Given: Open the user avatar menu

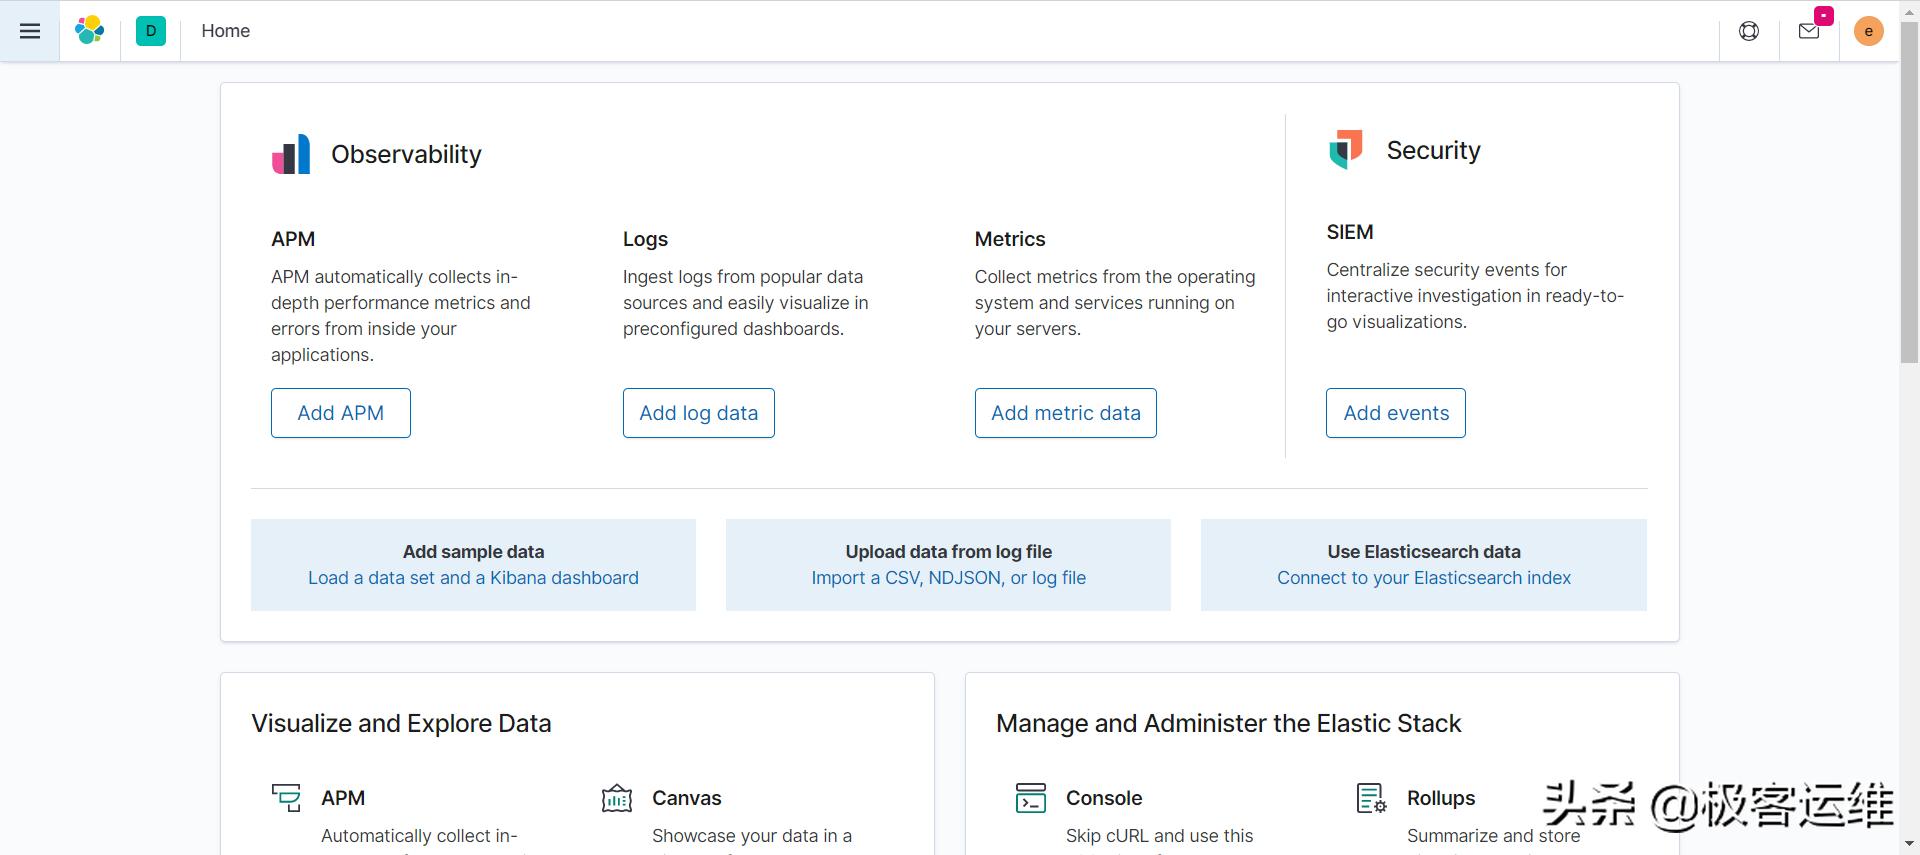Looking at the screenshot, I should (x=1868, y=31).
